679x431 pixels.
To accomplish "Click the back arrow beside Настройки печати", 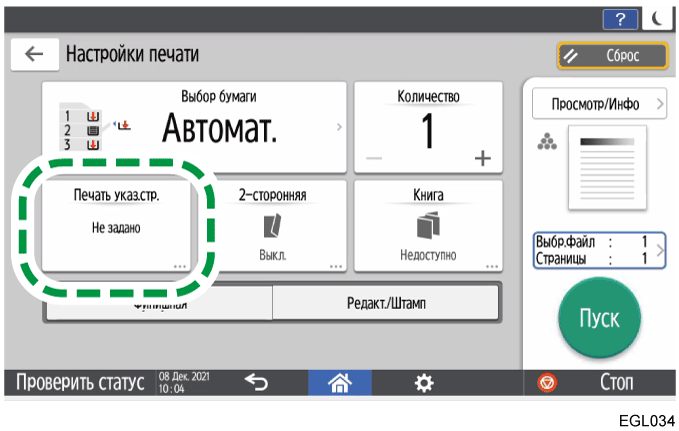I will click(34, 55).
